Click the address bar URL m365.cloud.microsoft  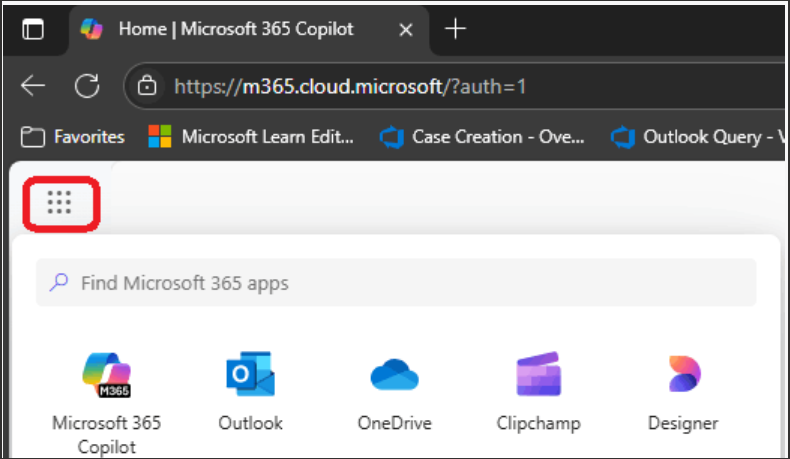[350, 87]
